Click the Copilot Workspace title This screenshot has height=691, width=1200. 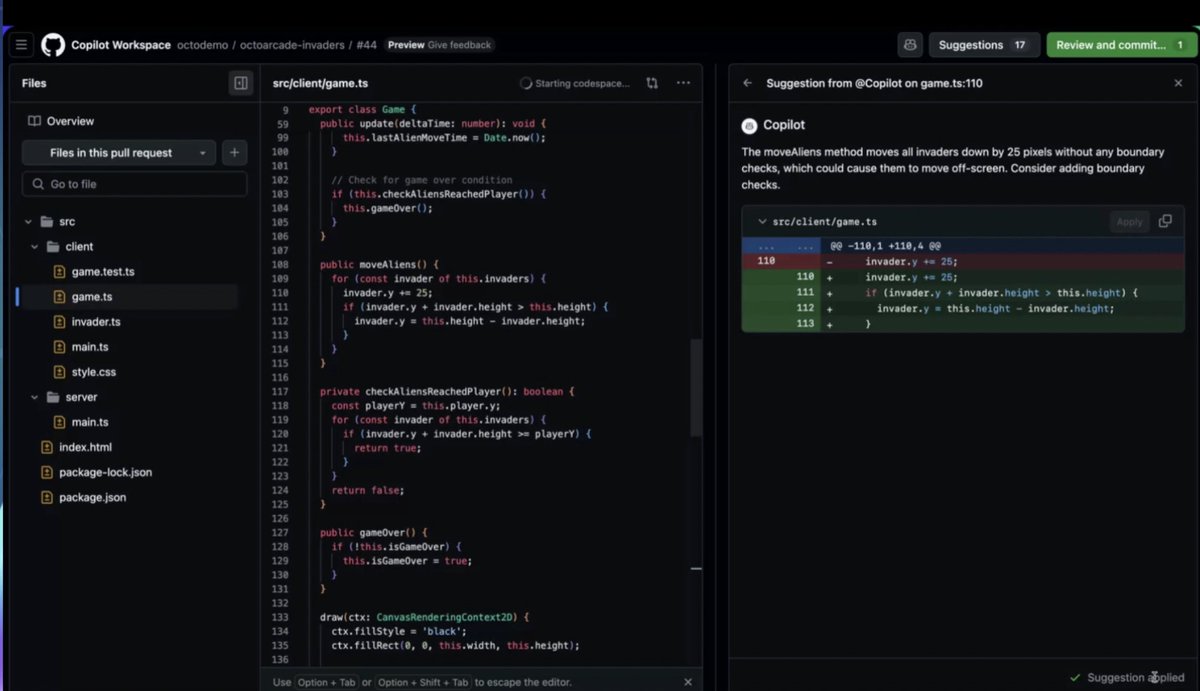click(x=121, y=45)
